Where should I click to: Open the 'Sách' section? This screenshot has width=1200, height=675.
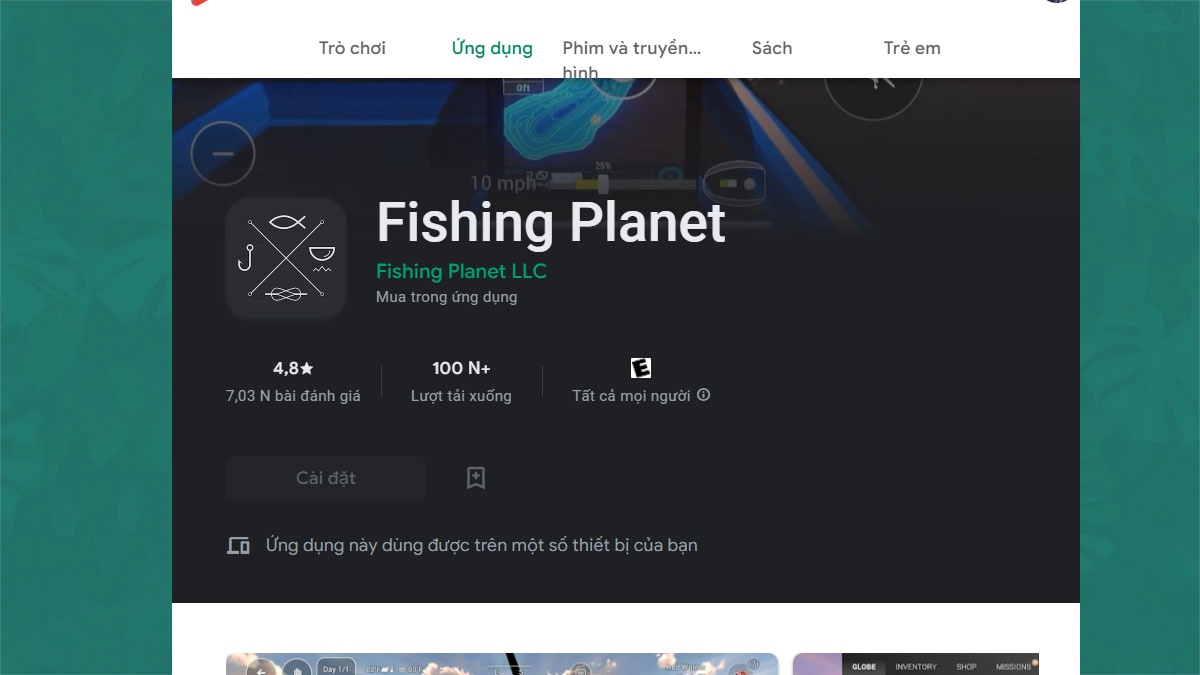click(771, 48)
